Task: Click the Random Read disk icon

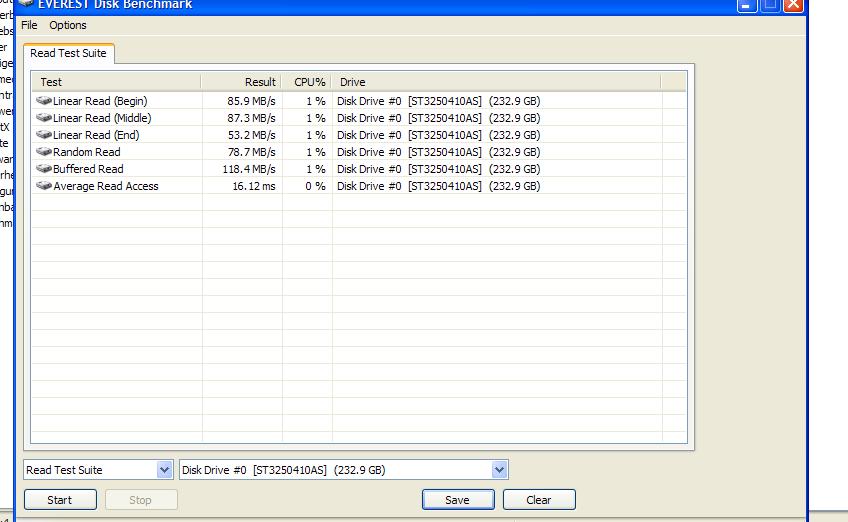Action: coord(44,151)
